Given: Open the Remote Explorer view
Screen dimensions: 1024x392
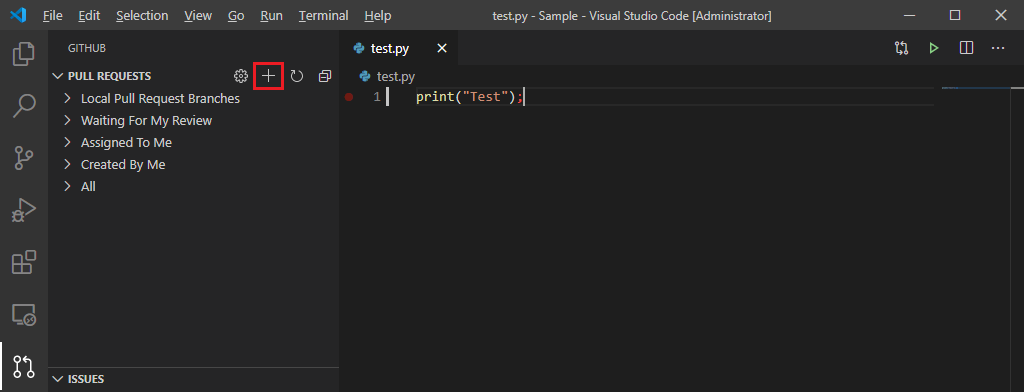Looking at the screenshot, I should tap(24, 315).
